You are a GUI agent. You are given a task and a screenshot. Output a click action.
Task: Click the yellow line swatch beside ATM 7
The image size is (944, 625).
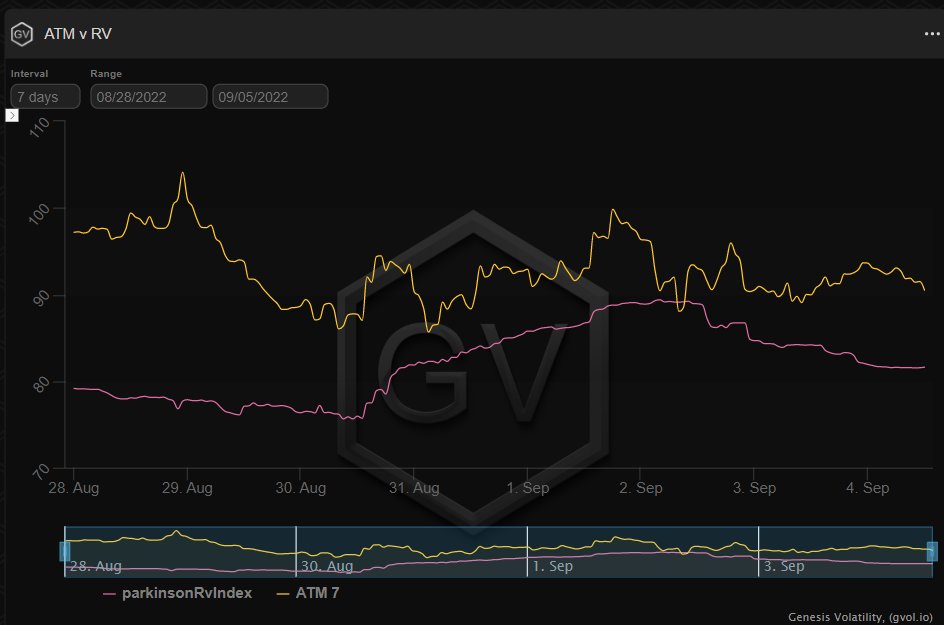tap(281, 594)
